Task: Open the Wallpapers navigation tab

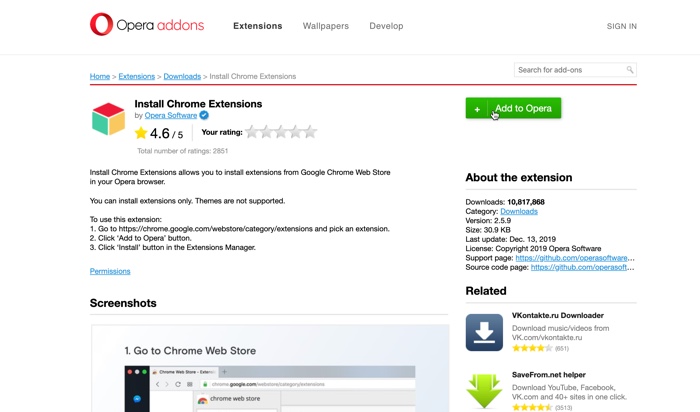Action: (x=325, y=26)
